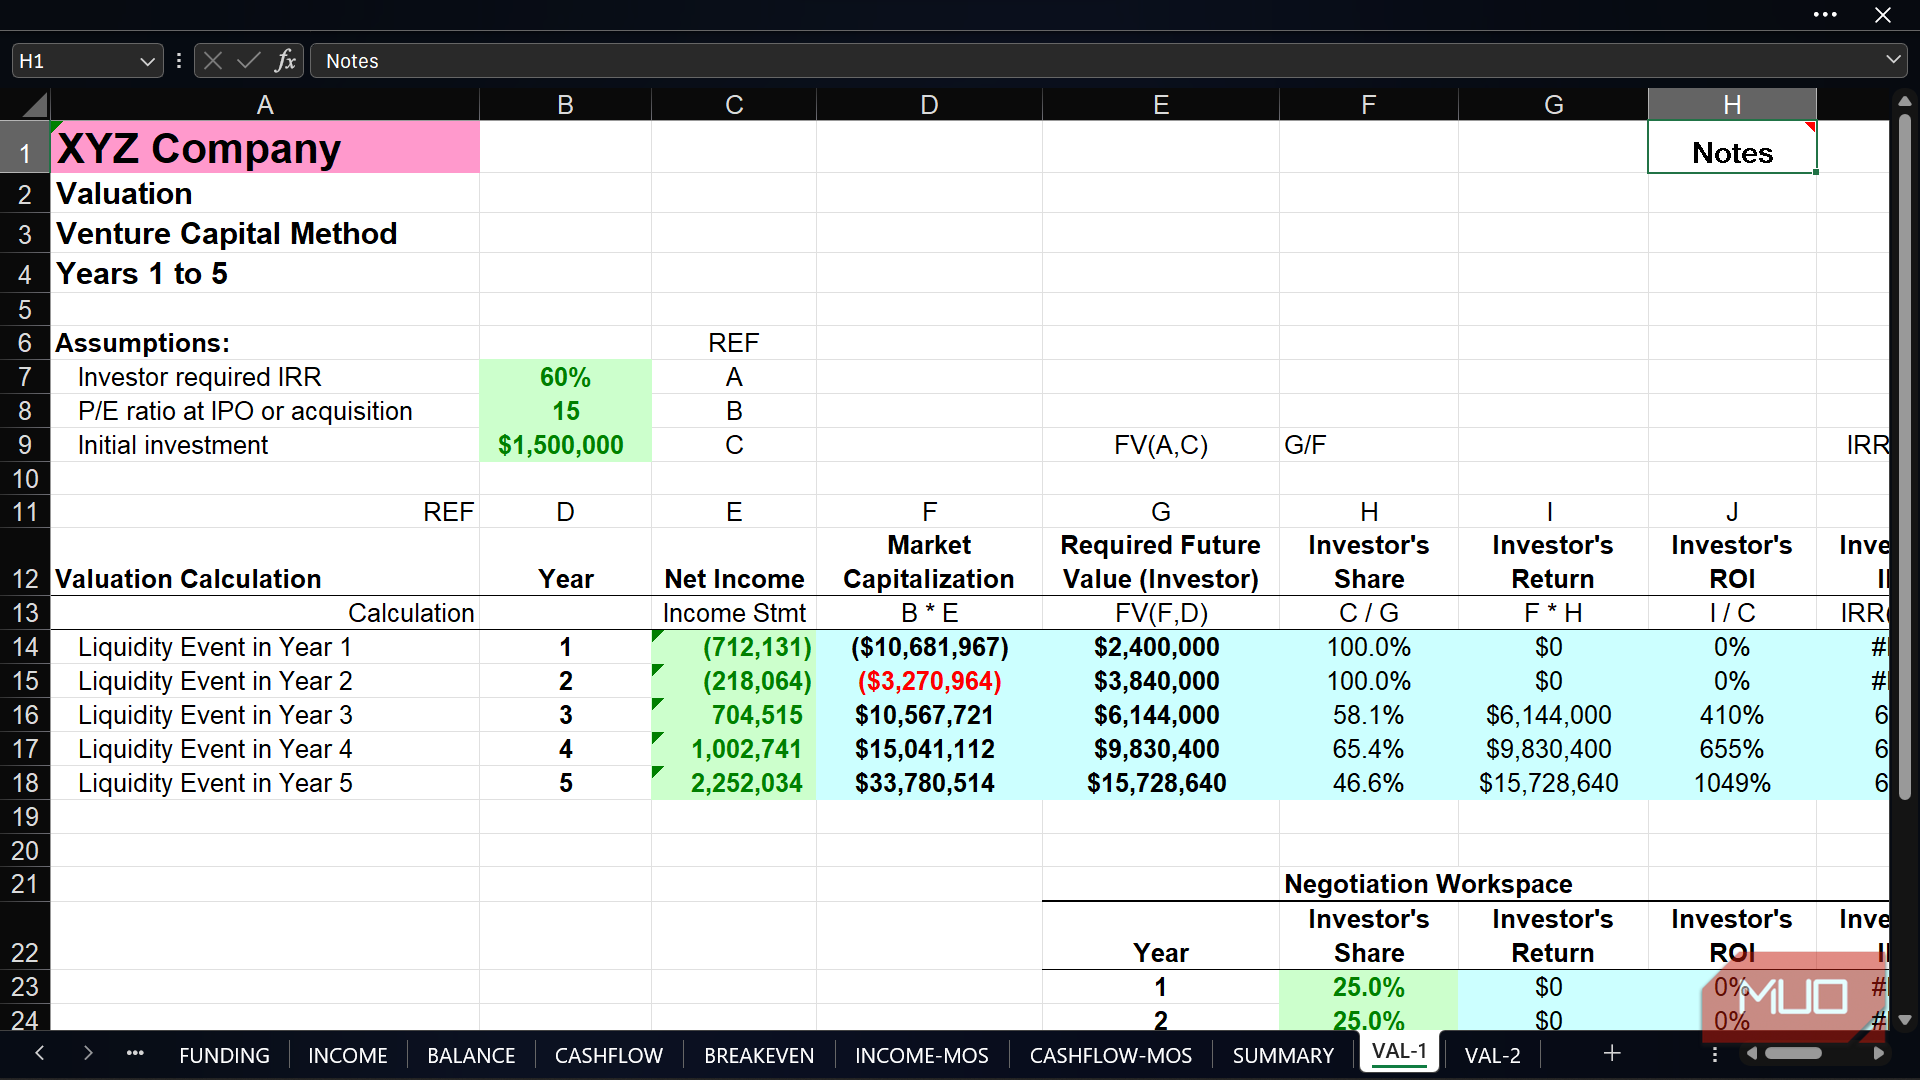Show next sheet tabs with right arrow
The height and width of the screenshot is (1080, 1920).
[88, 1053]
